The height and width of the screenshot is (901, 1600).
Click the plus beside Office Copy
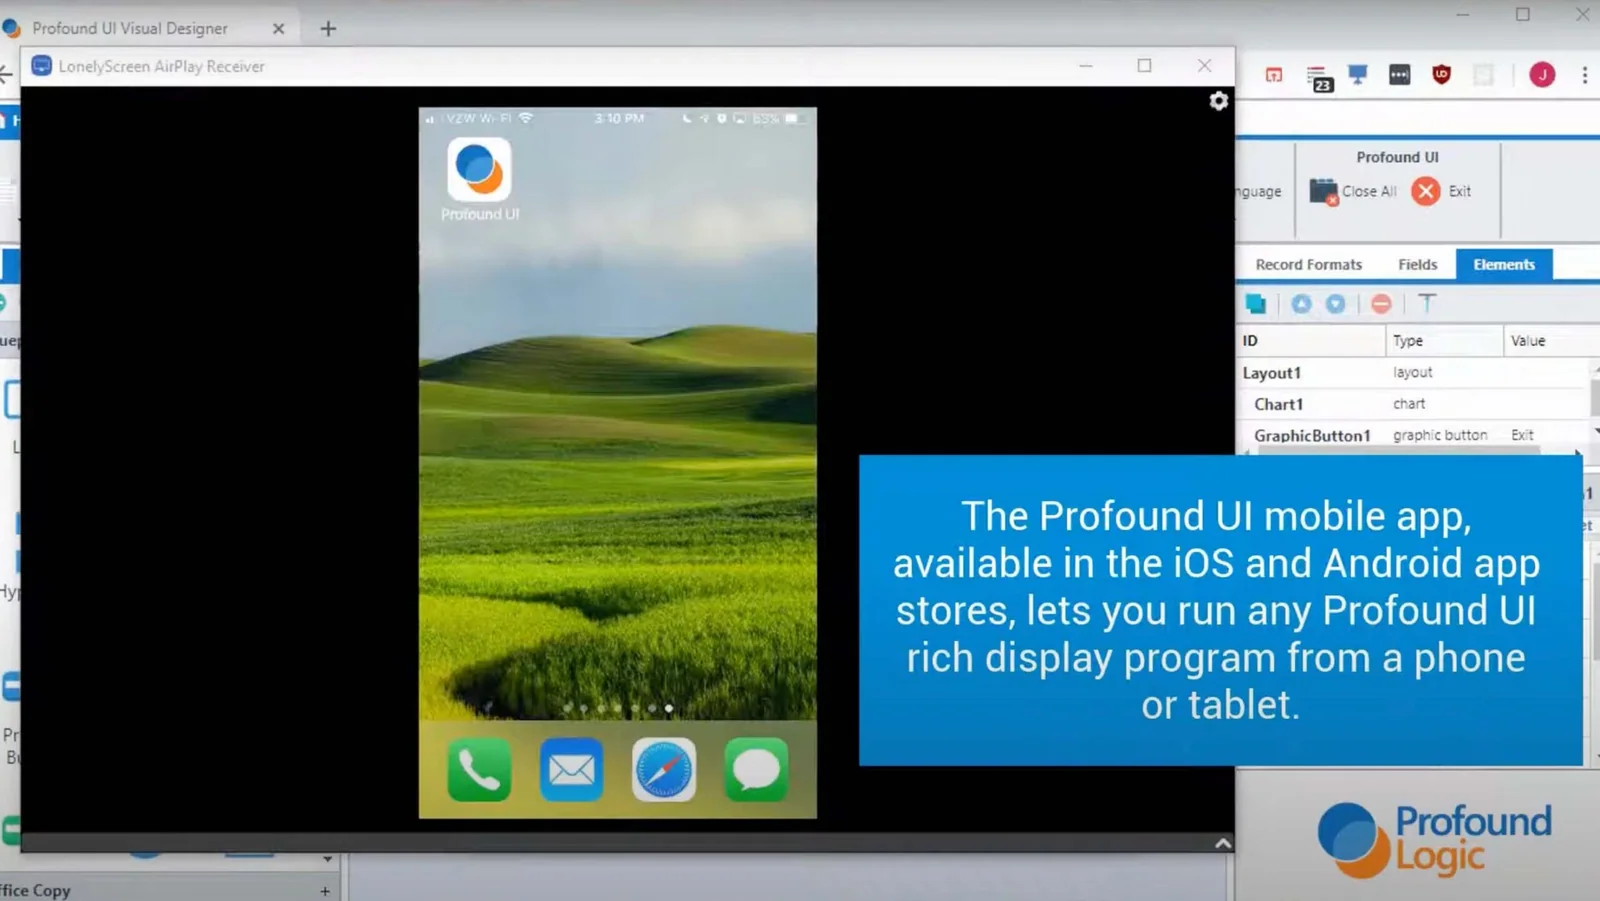click(325, 890)
